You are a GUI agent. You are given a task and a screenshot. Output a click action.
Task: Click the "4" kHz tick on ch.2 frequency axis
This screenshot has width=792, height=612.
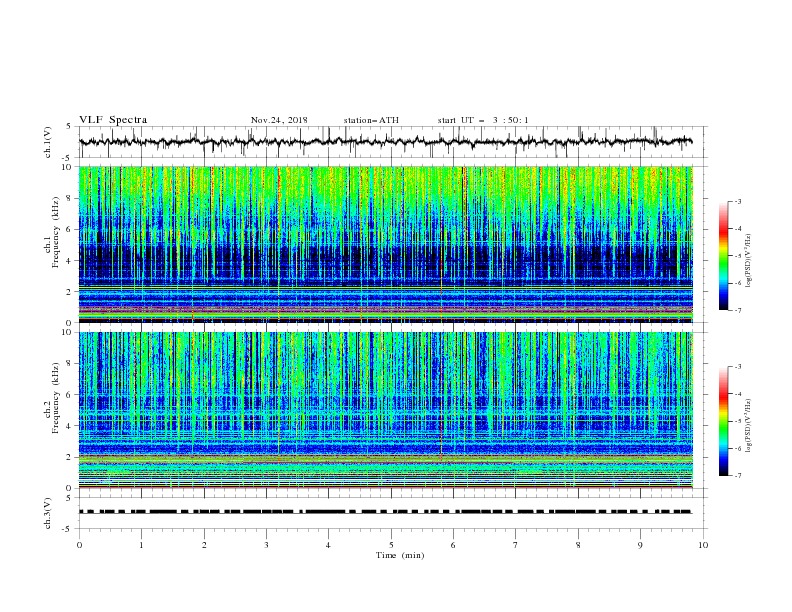(x=70, y=426)
